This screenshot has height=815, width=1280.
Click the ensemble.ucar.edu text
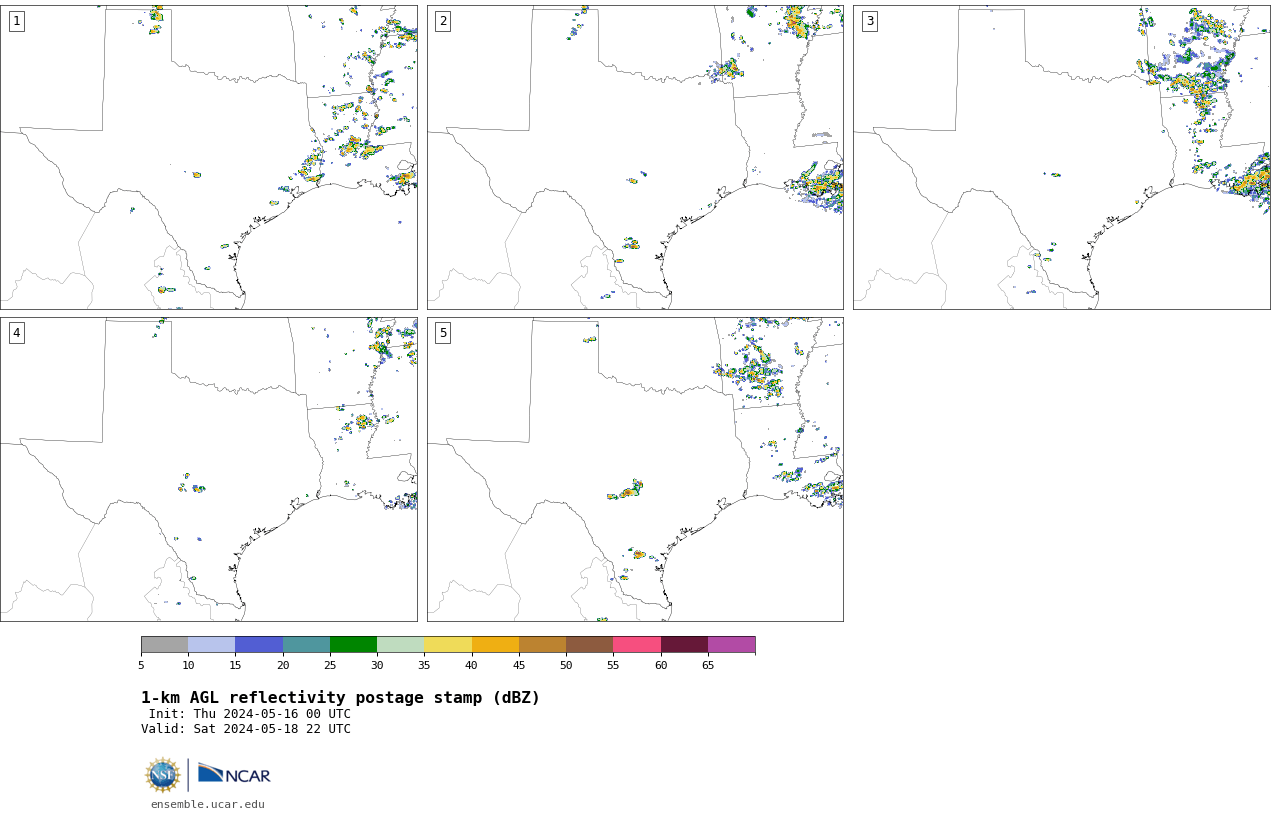pyautogui.click(x=208, y=804)
